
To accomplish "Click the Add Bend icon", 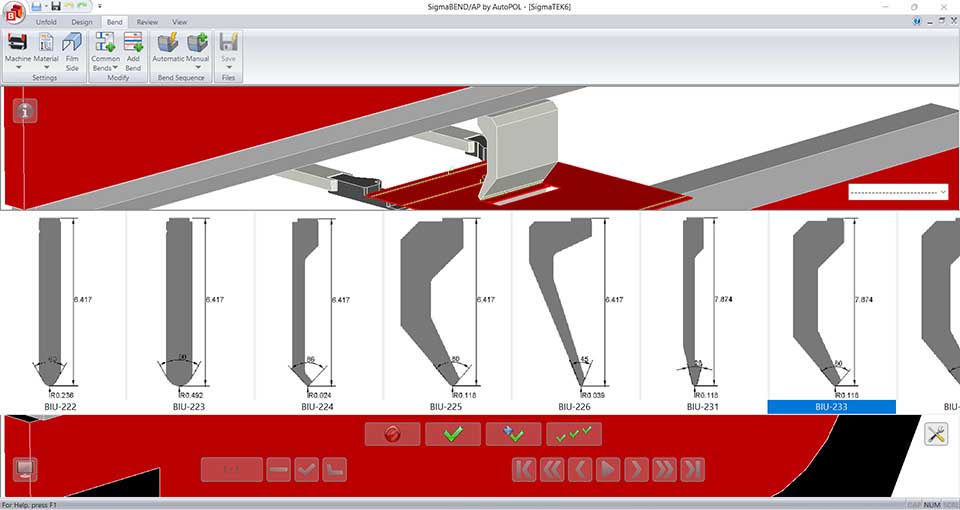I will (x=133, y=42).
